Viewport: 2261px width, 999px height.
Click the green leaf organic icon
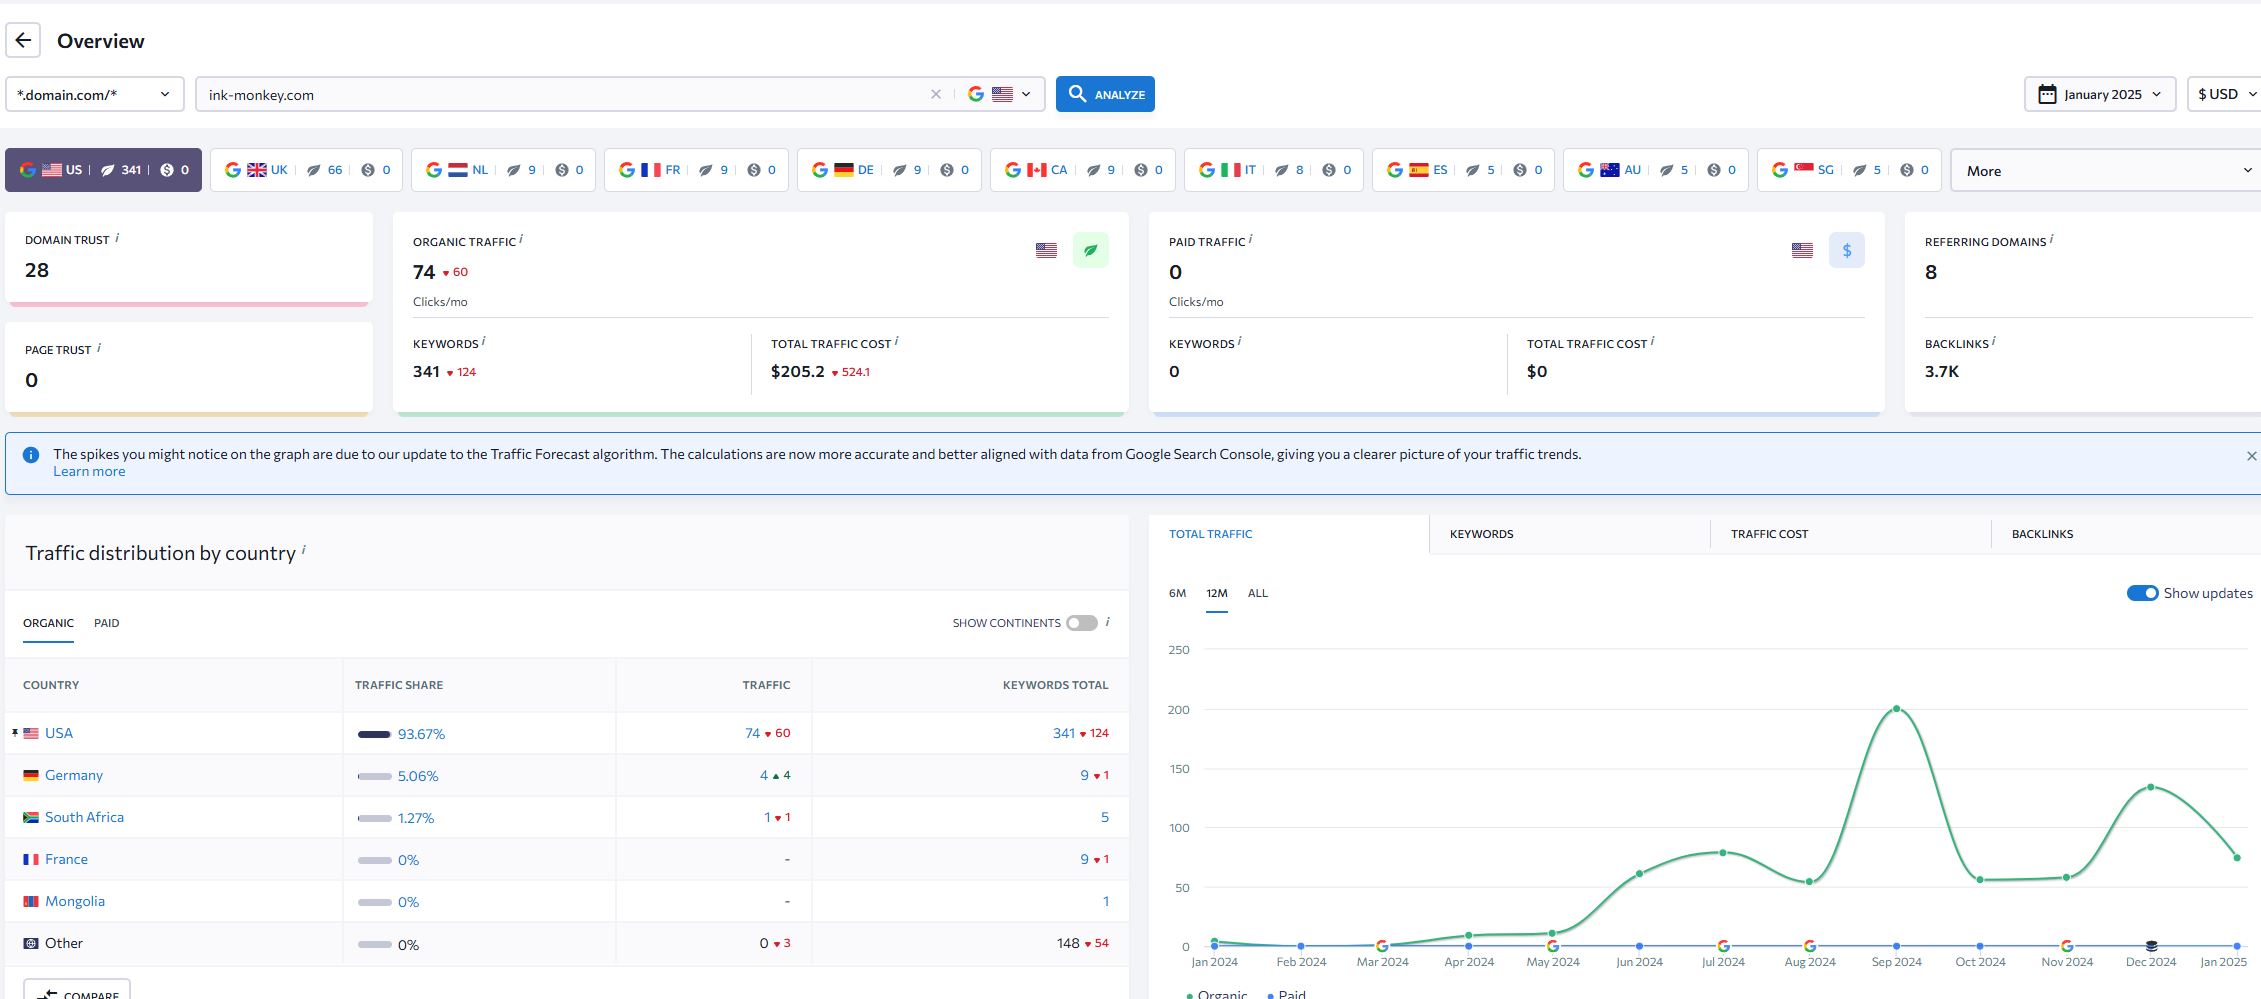coord(1090,250)
